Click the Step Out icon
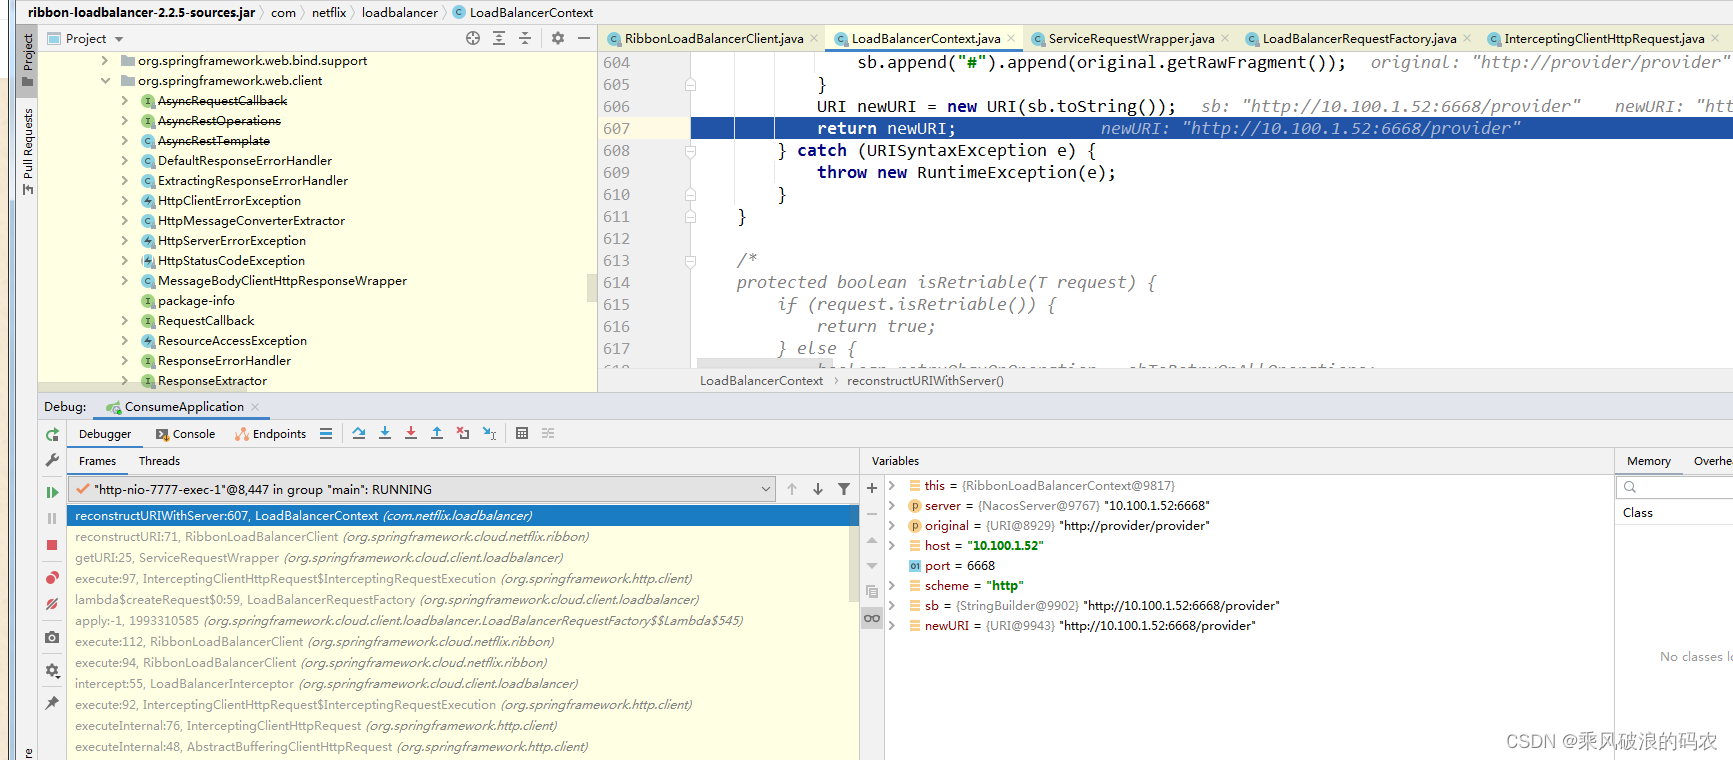 coord(437,433)
